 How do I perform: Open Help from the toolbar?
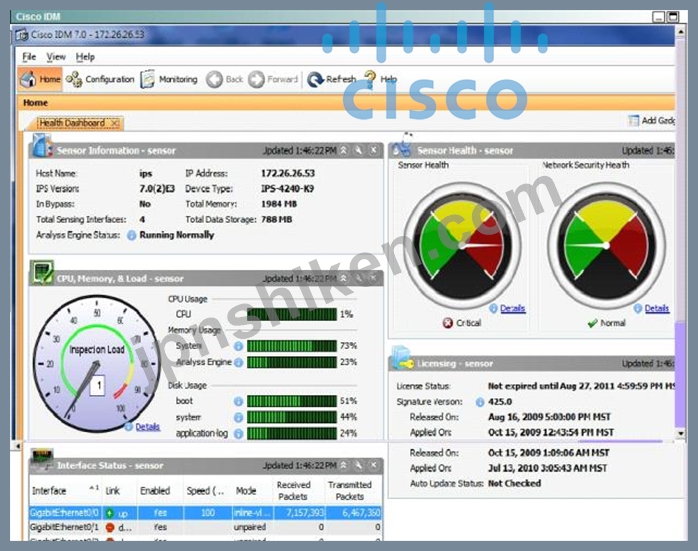[x=381, y=79]
